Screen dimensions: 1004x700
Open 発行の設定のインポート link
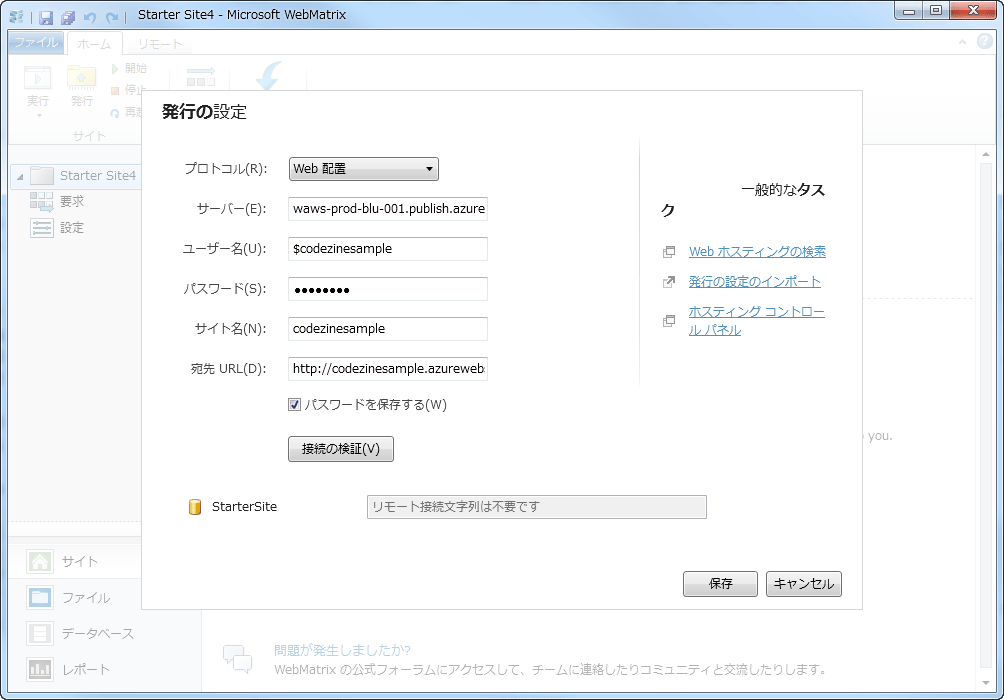pyautogui.click(x=755, y=282)
